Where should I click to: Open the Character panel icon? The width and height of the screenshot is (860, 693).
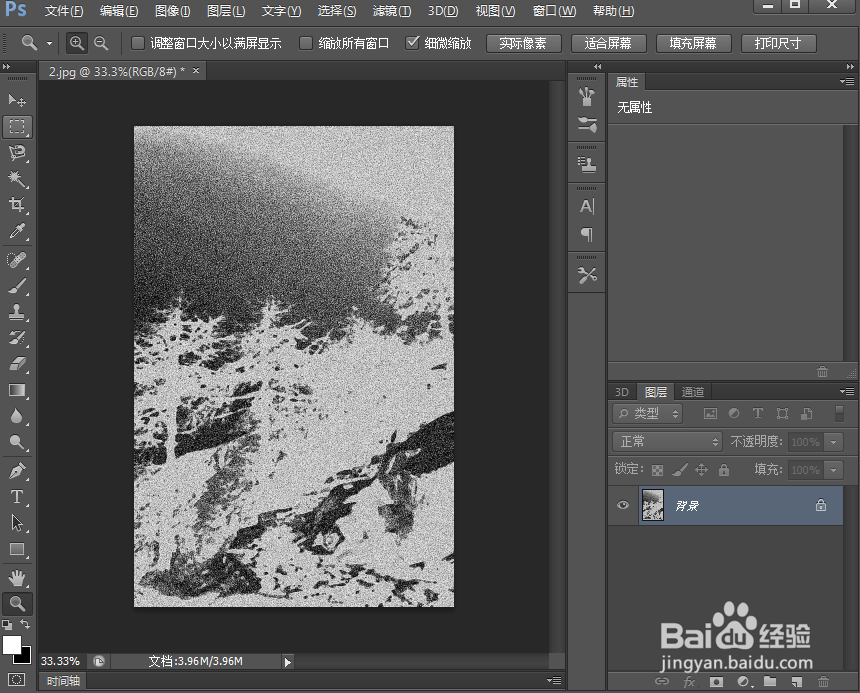[x=587, y=206]
